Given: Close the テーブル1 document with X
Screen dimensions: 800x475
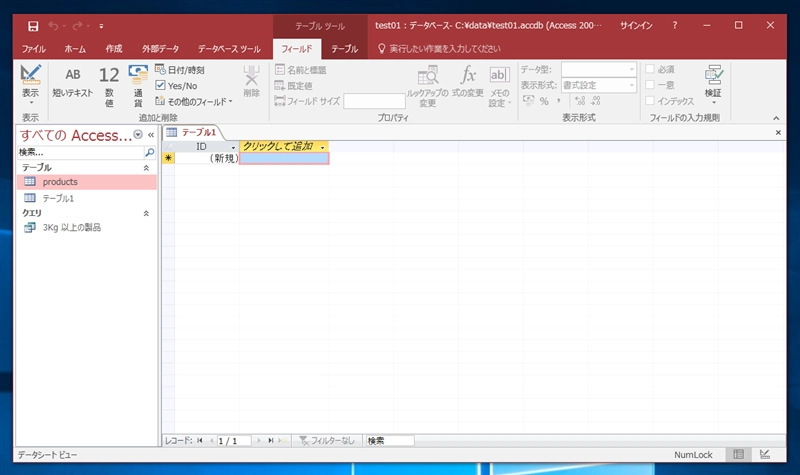Looking at the screenshot, I should 778,133.
